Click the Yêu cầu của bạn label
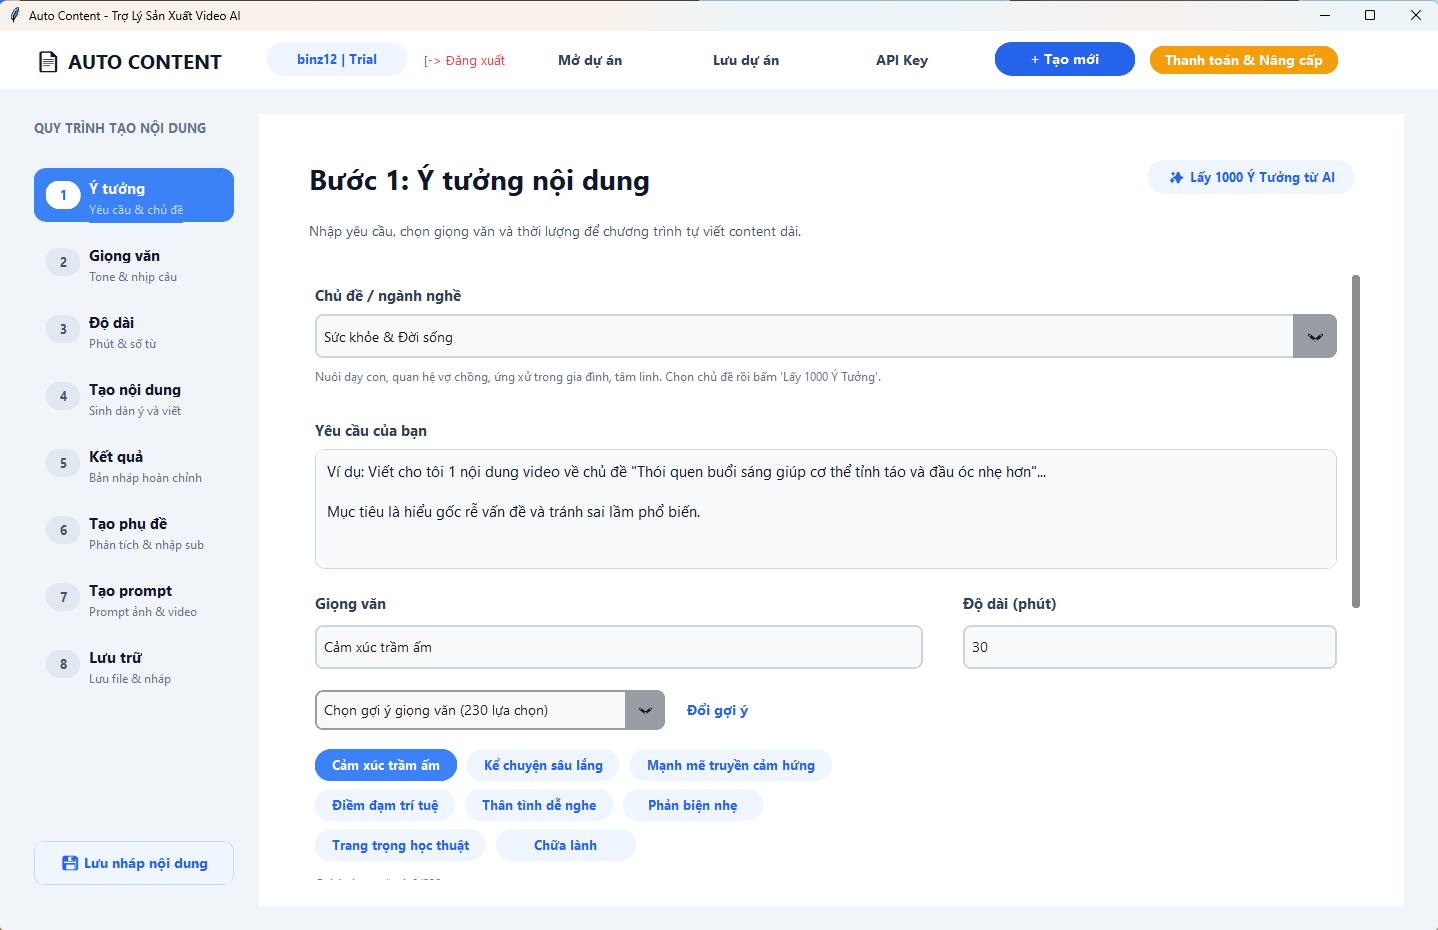The height and width of the screenshot is (930, 1438). [371, 431]
